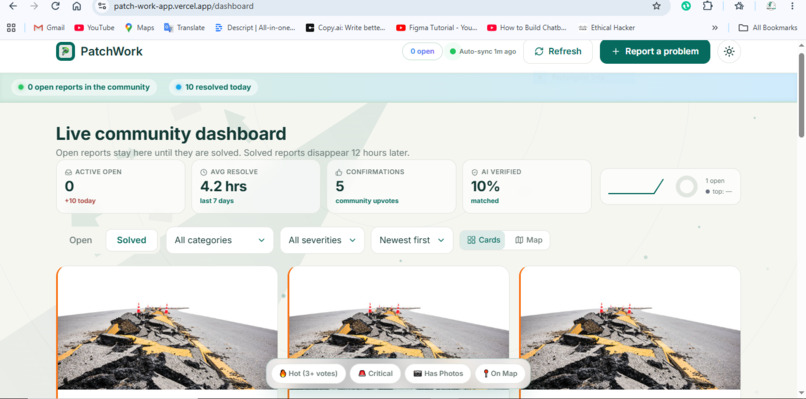
Task: Switch to Map view
Action: pyautogui.click(x=528, y=240)
